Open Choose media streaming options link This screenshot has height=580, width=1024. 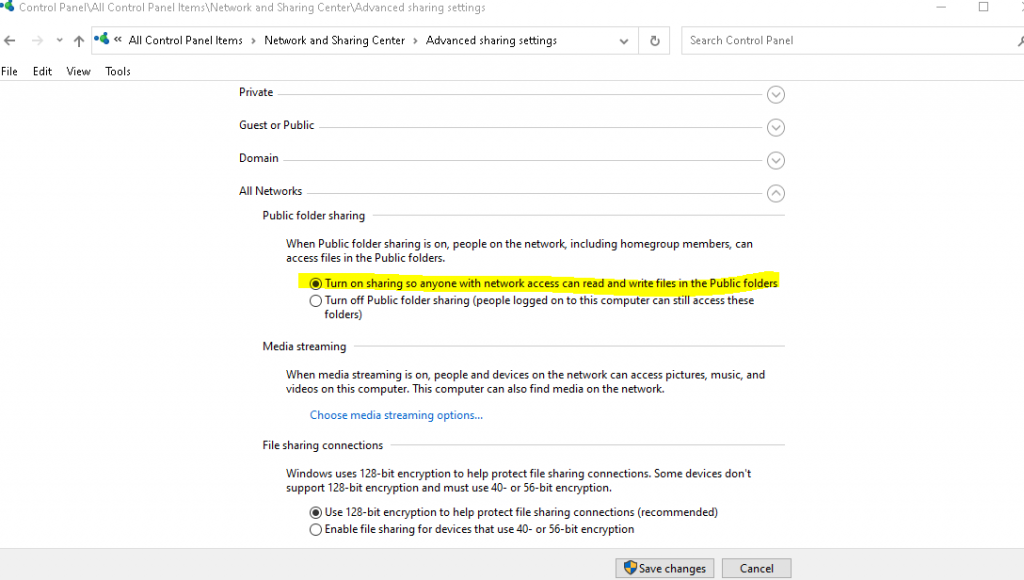(394, 414)
